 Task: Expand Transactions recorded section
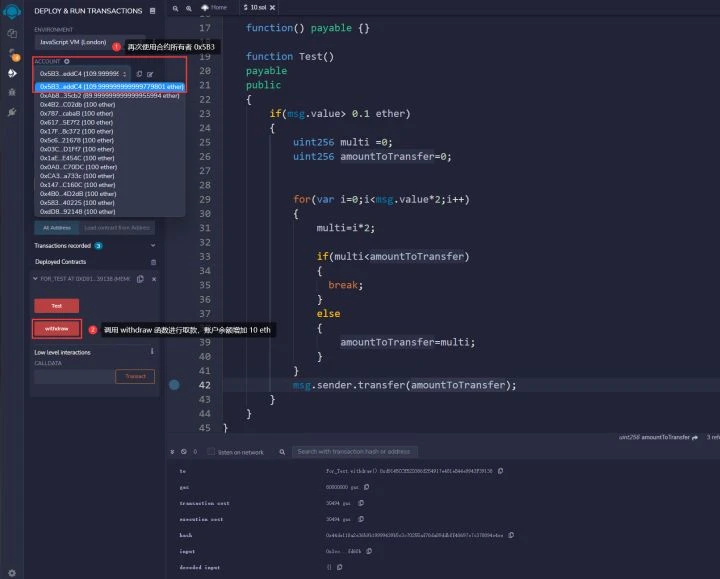click(153, 246)
